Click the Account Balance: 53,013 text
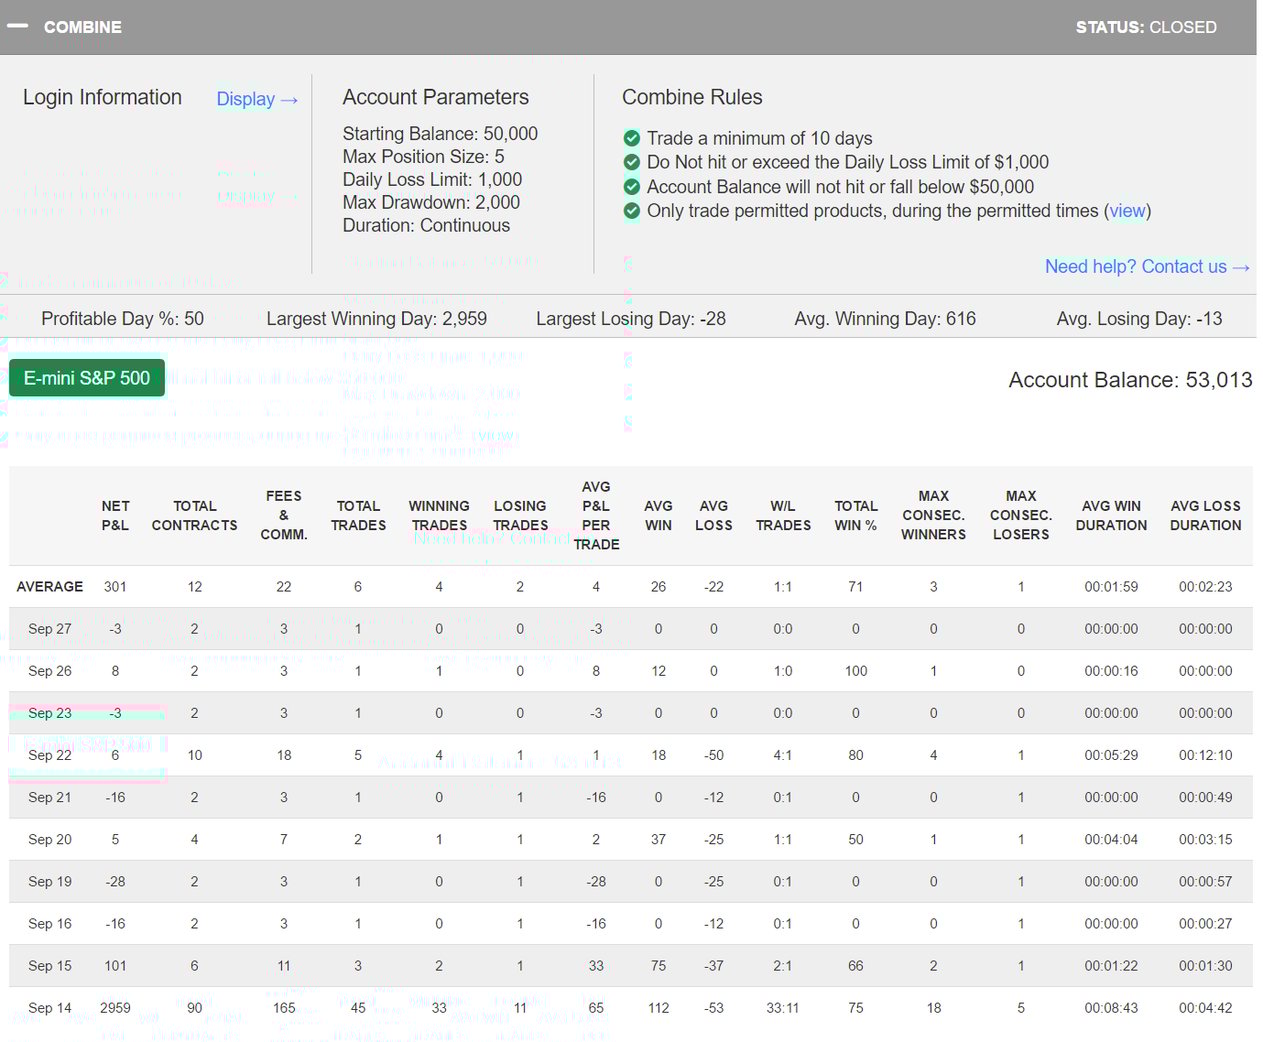Image resolution: width=1263 pixels, height=1042 pixels. pyautogui.click(x=1129, y=380)
